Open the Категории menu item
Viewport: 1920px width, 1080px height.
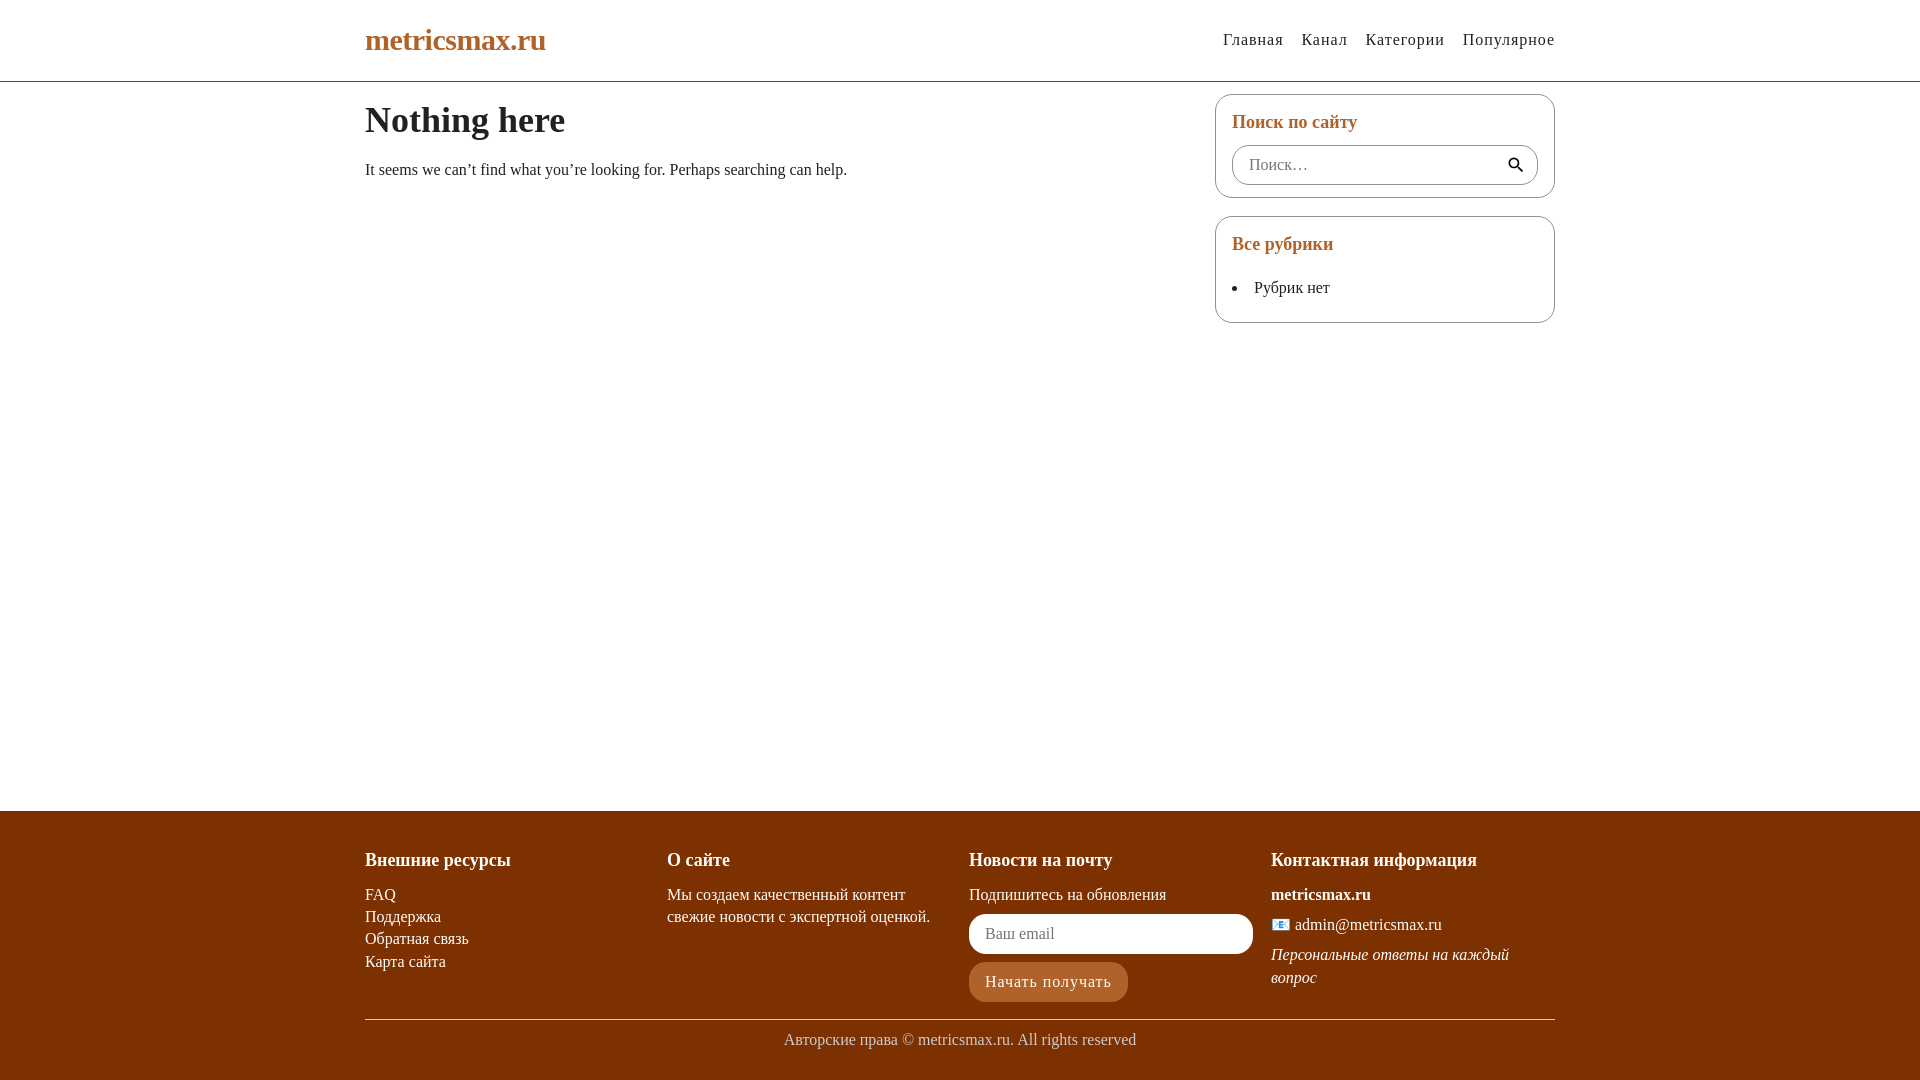[1404, 40]
